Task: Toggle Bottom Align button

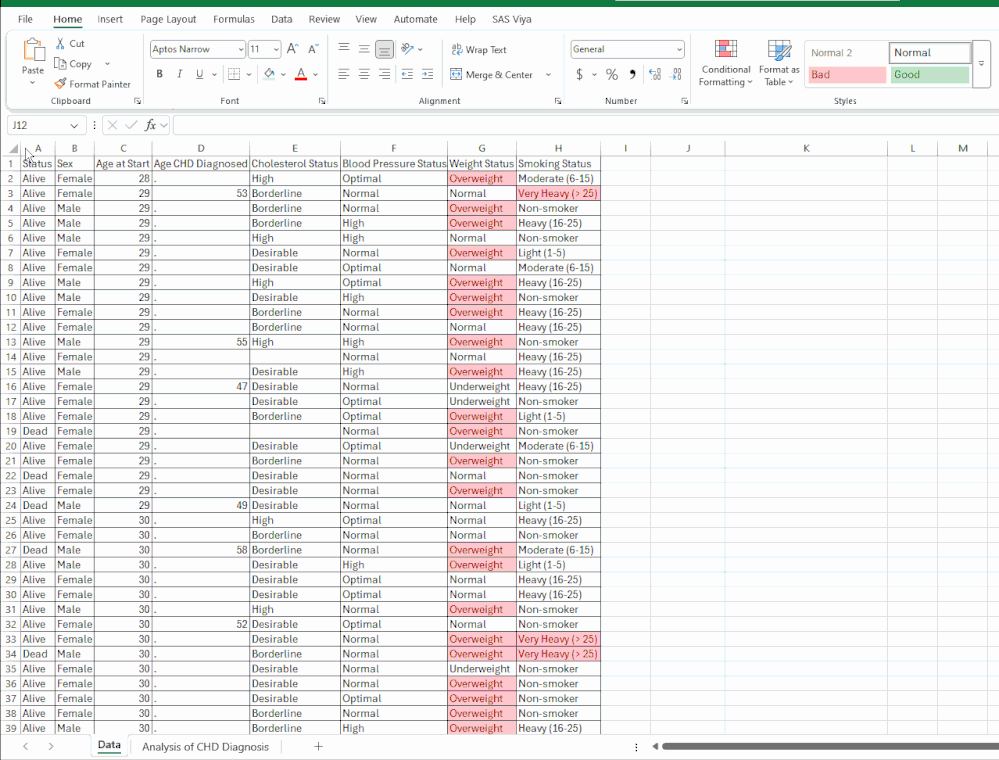Action: tap(384, 49)
